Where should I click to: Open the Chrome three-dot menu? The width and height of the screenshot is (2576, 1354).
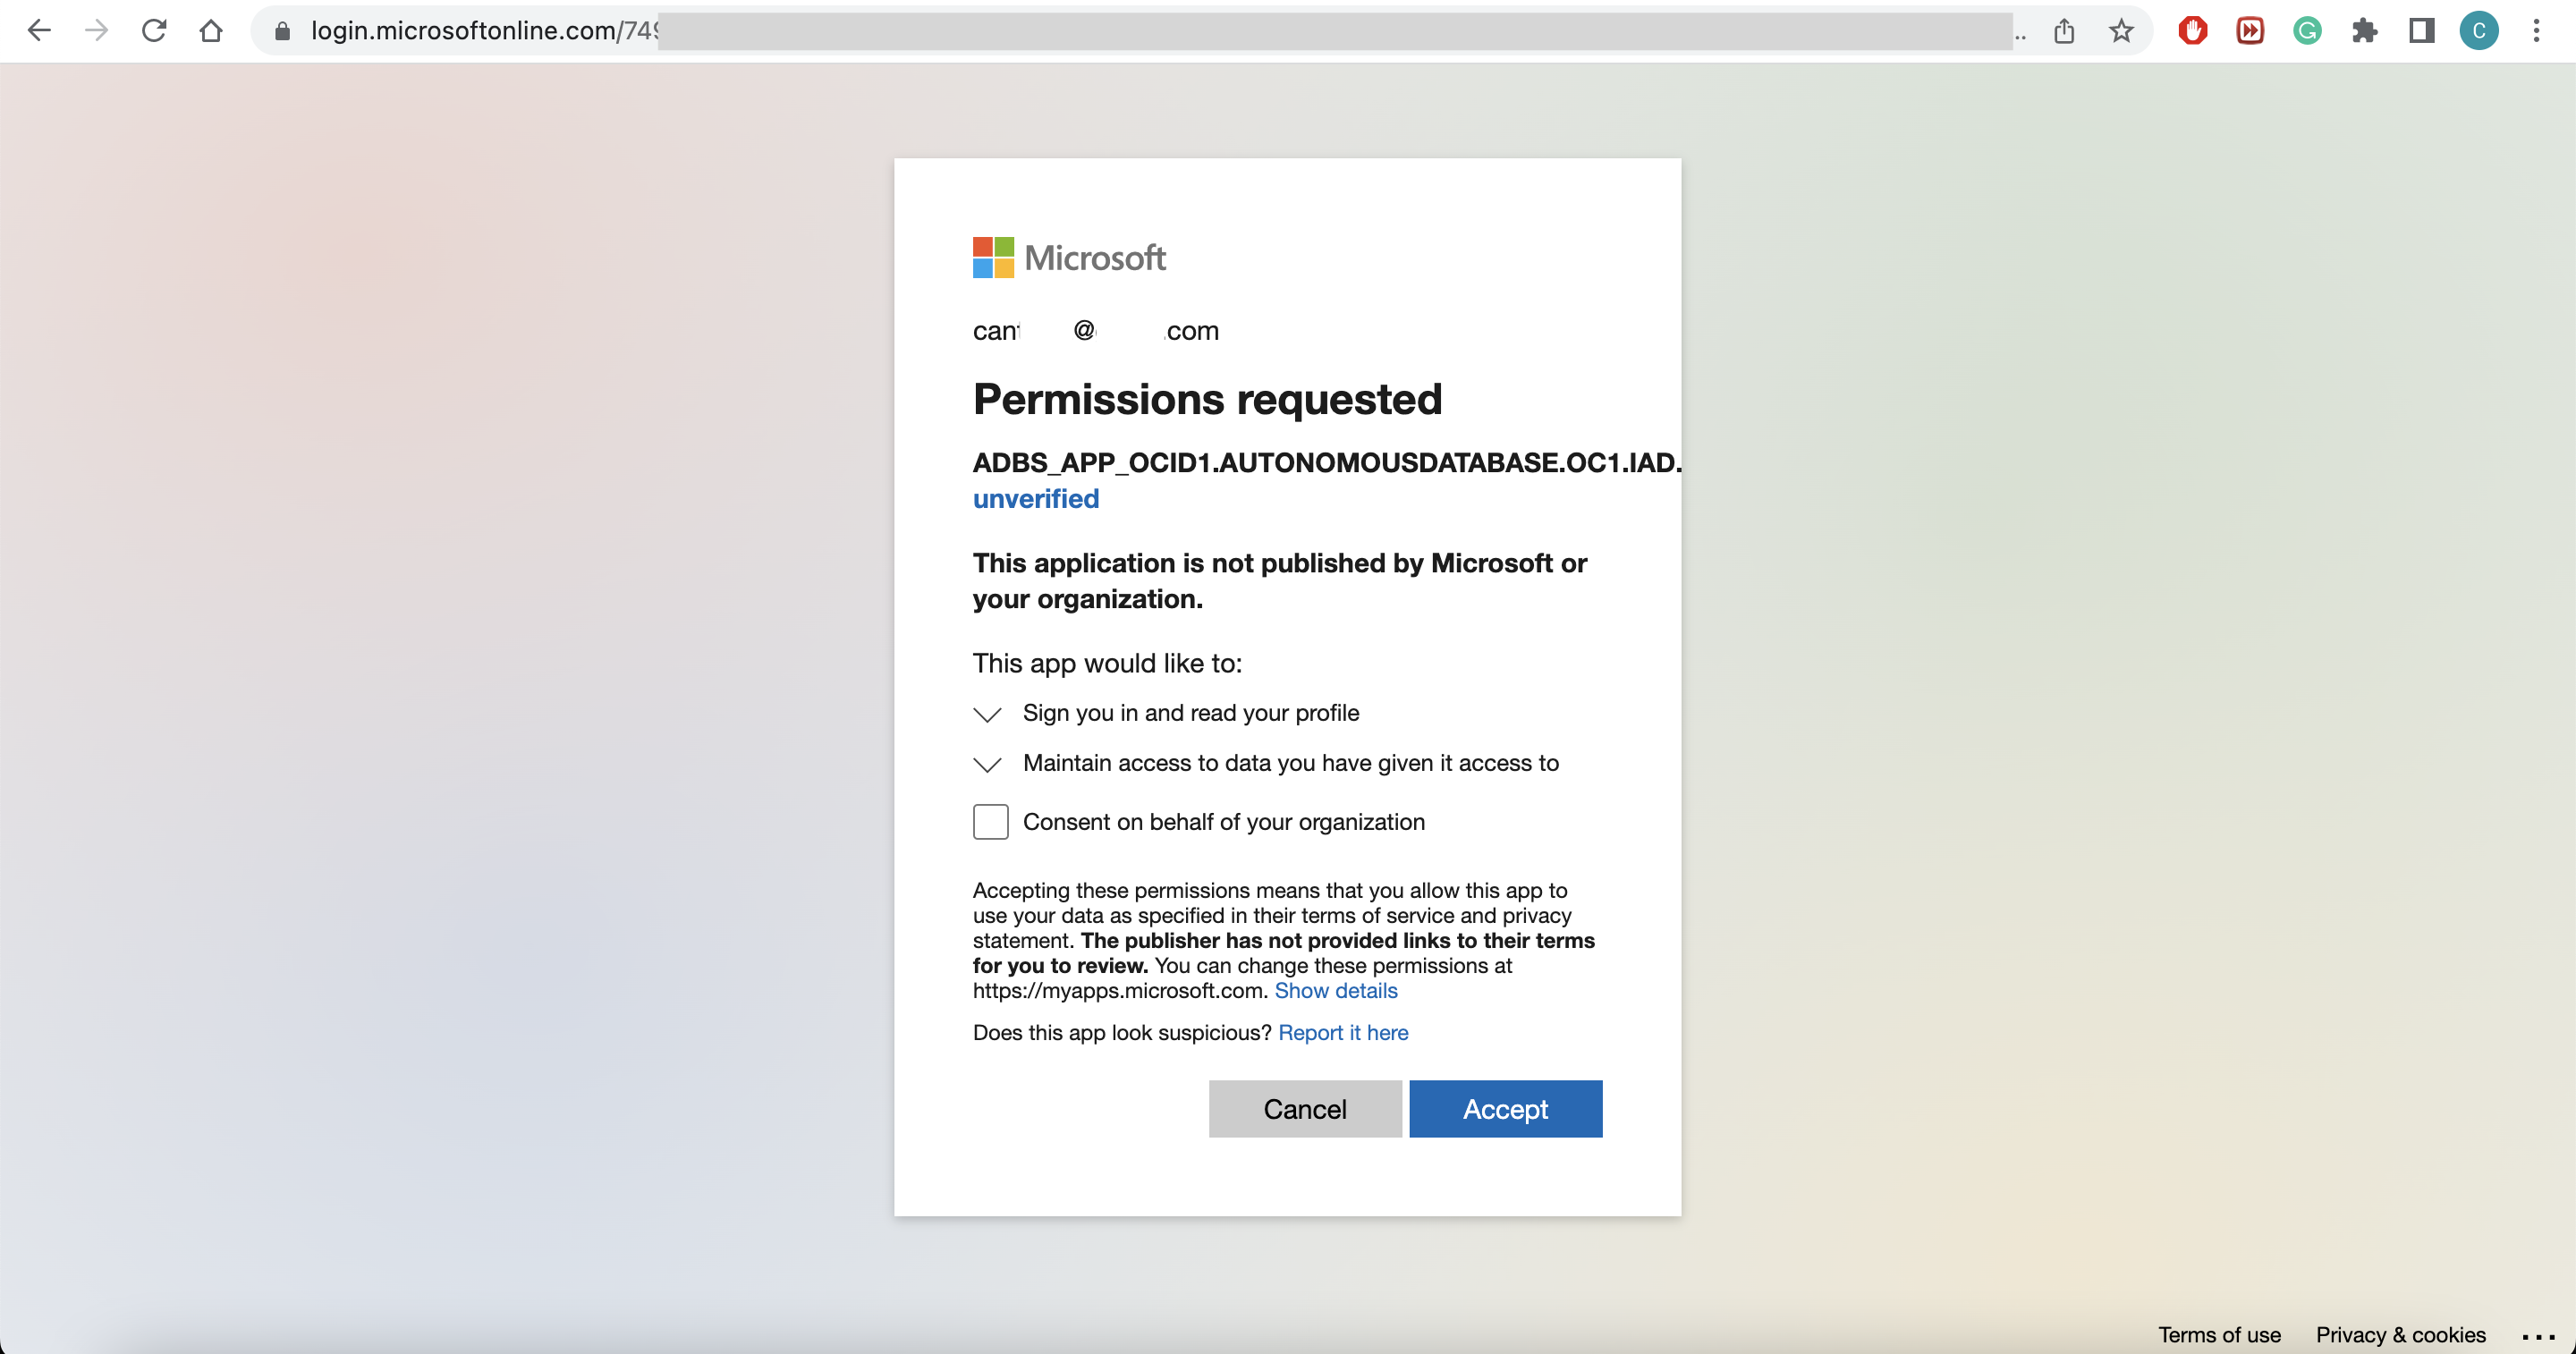coord(2536,31)
